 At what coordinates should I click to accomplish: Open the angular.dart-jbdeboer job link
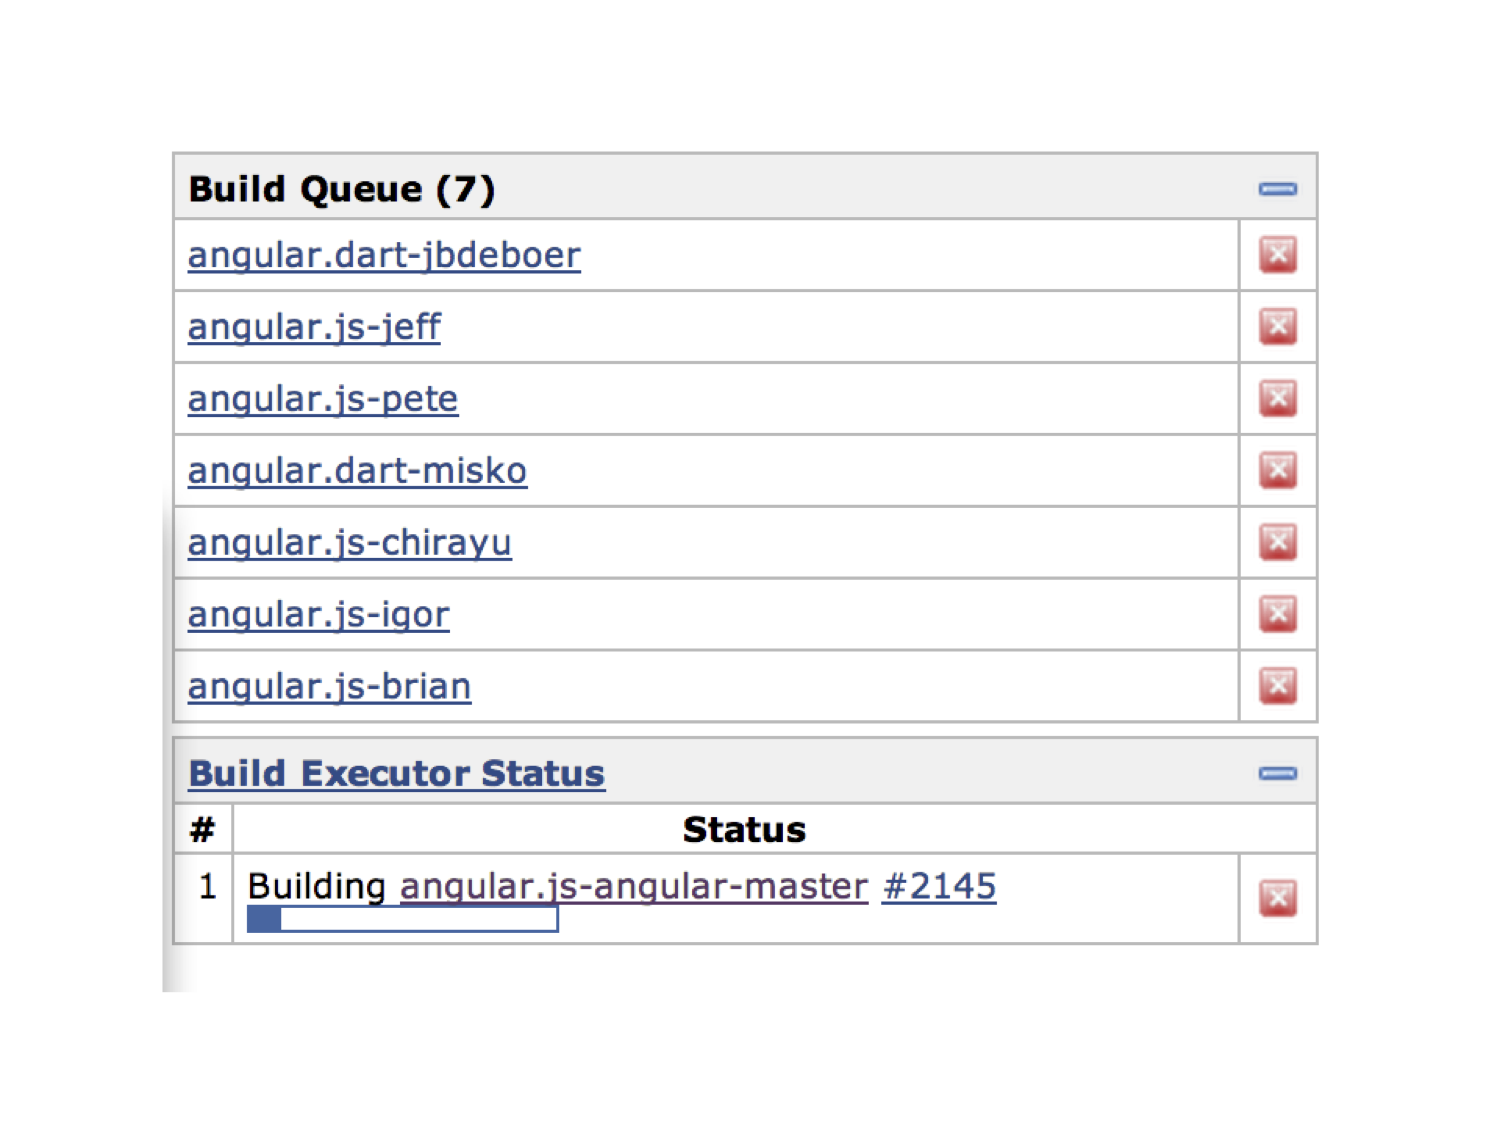pyautogui.click(x=384, y=256)
